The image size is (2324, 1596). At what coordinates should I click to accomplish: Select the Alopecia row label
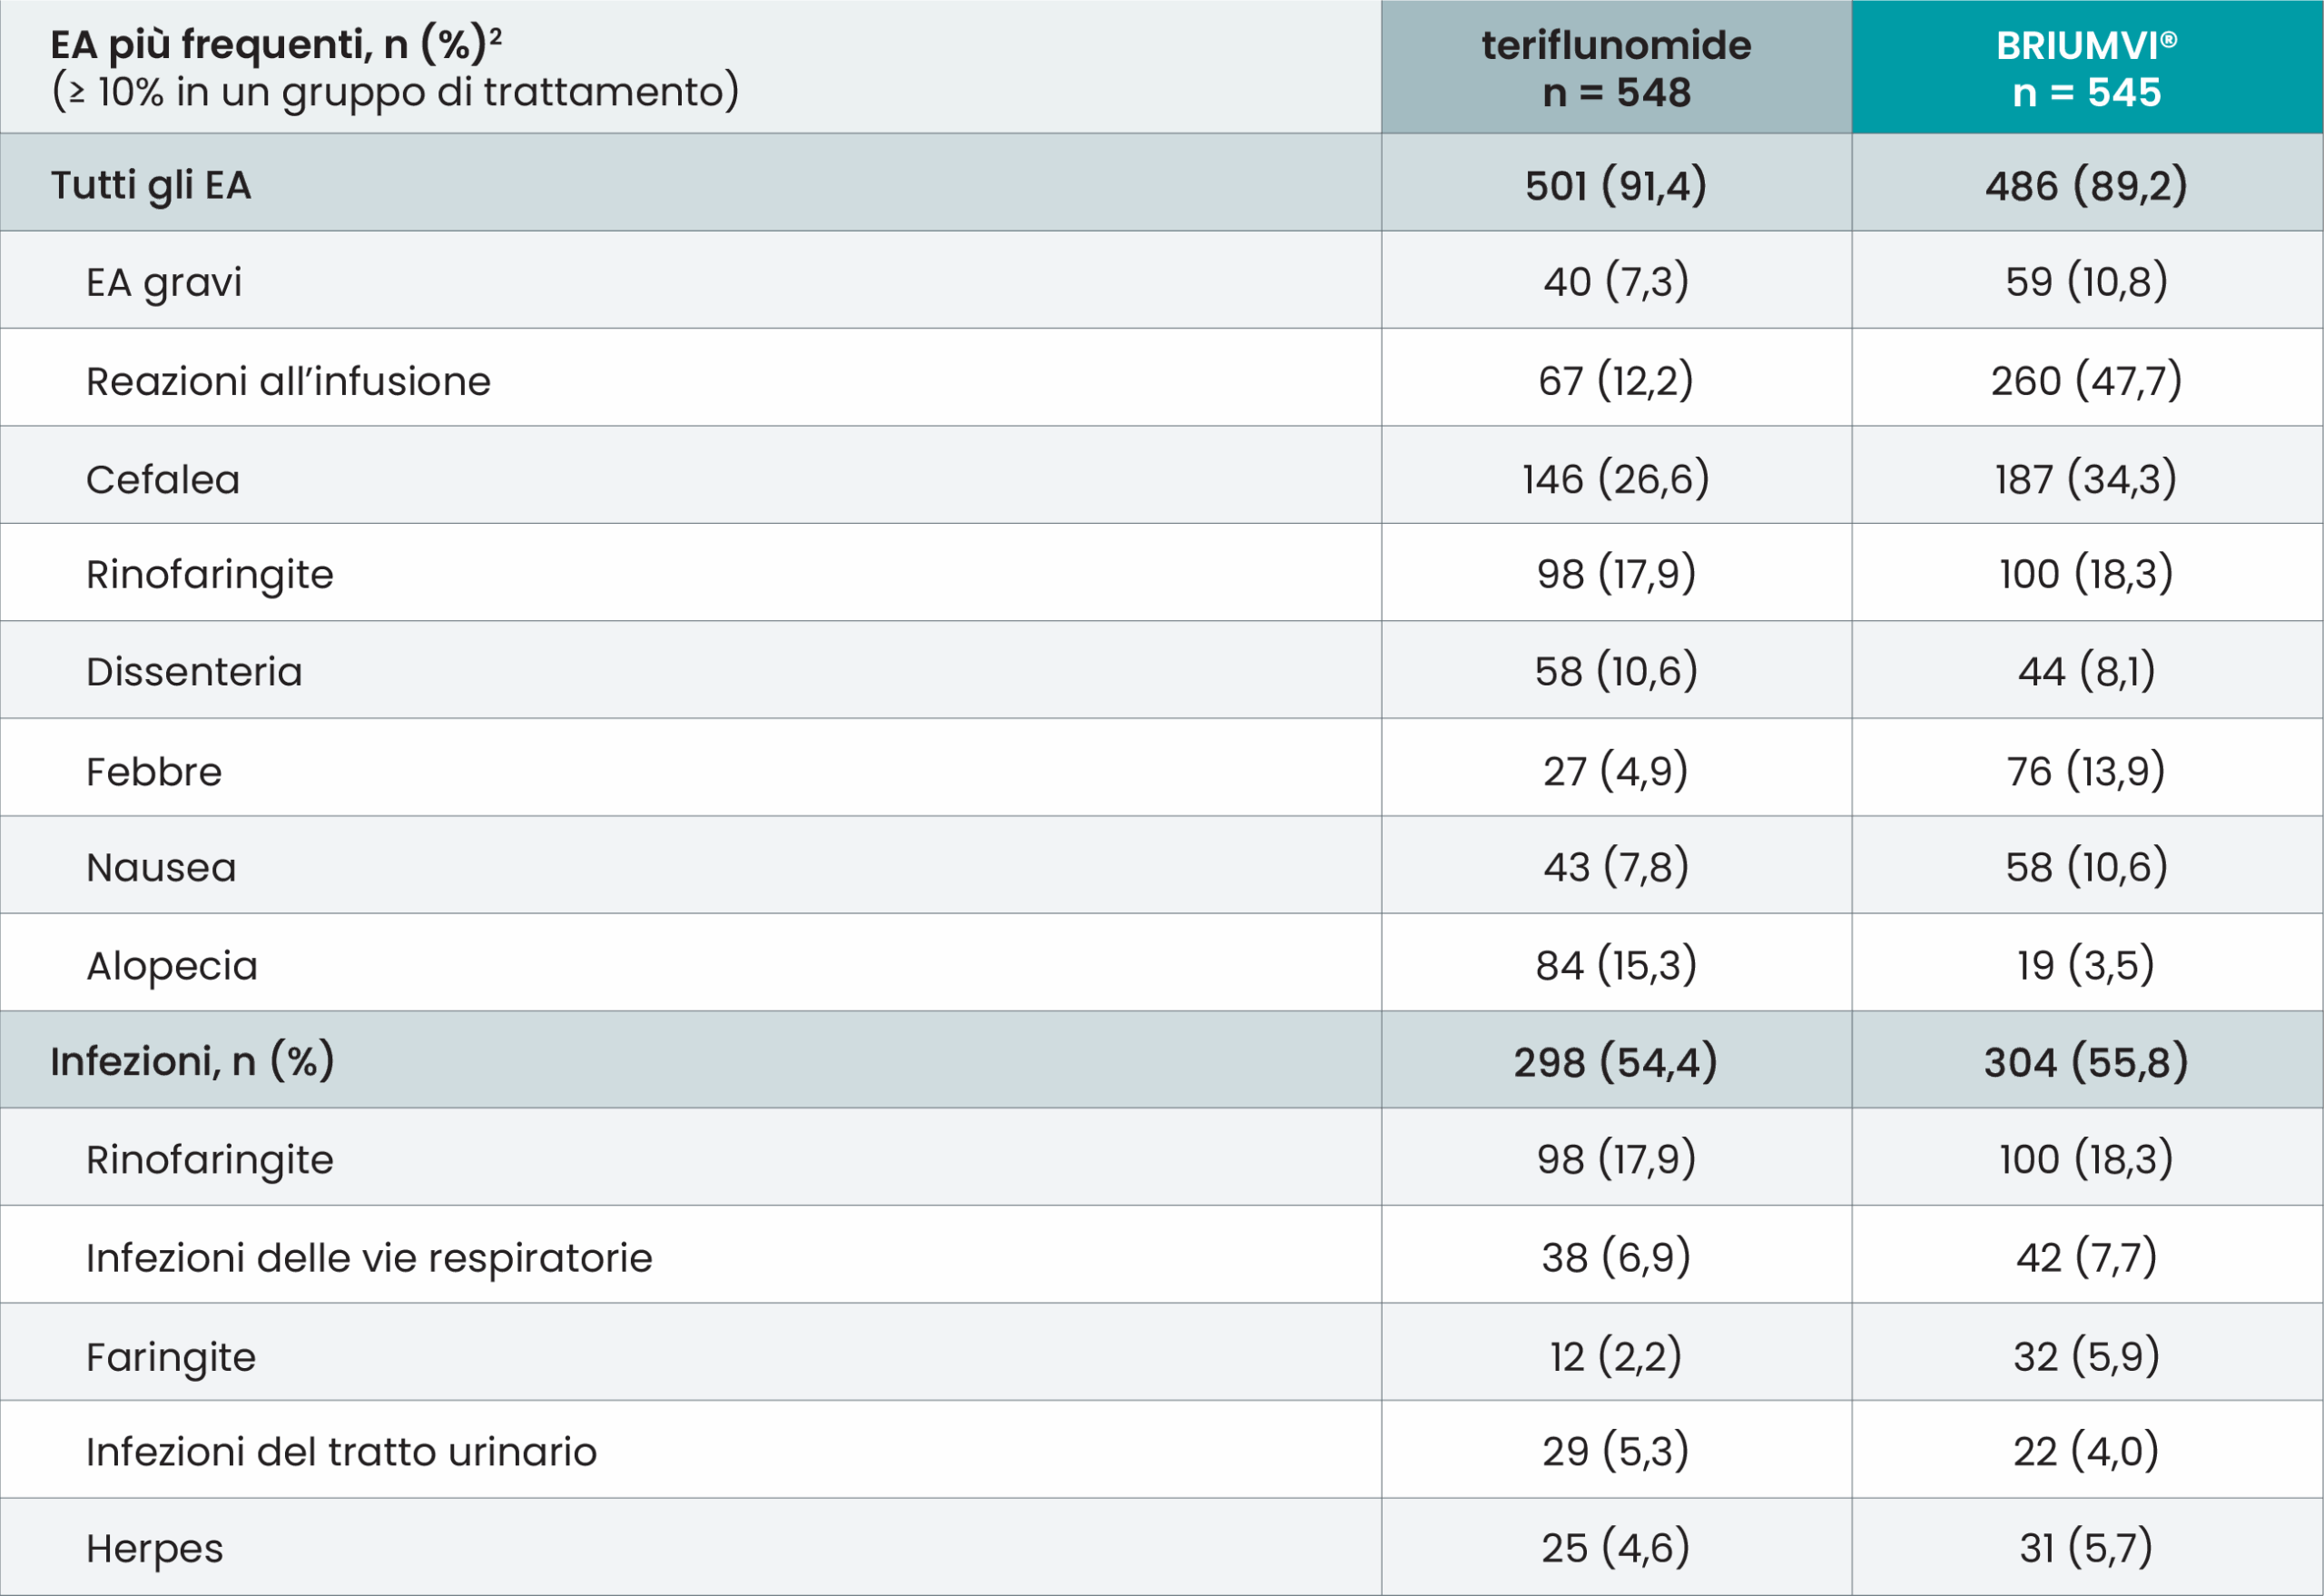172,965
